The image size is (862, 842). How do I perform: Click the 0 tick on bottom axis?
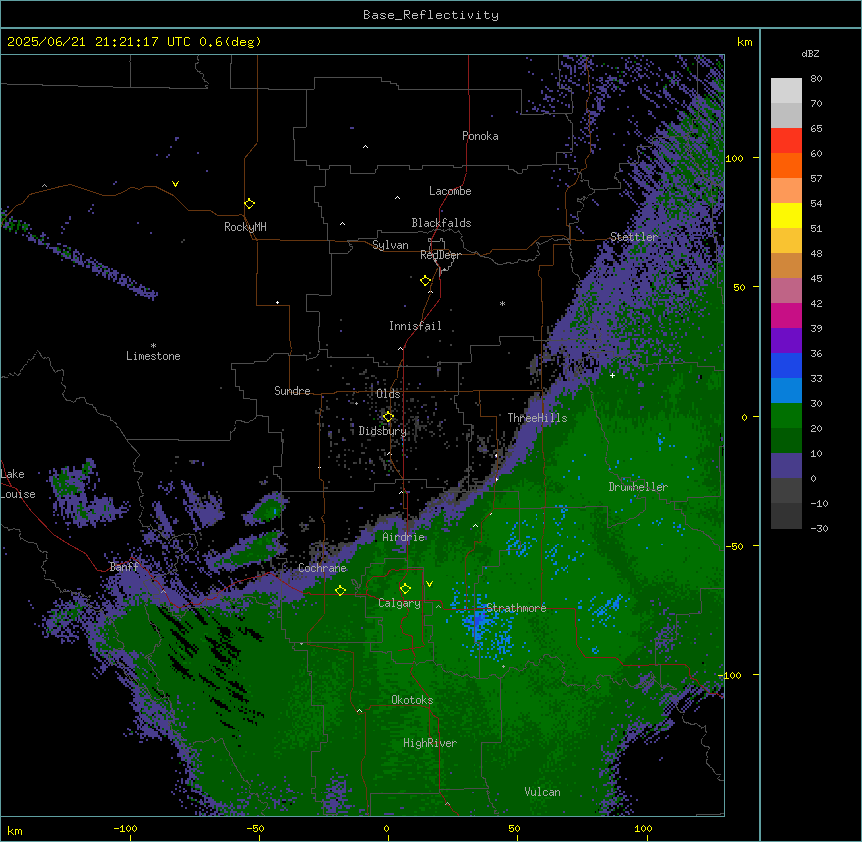(386, 828)
